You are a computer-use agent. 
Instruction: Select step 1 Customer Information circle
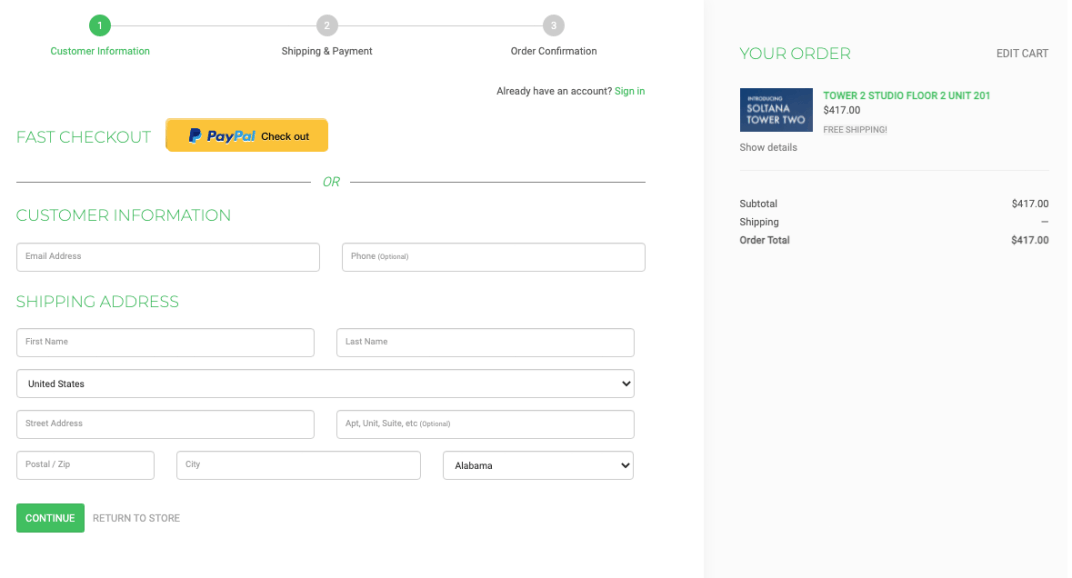tap(100, 26)
